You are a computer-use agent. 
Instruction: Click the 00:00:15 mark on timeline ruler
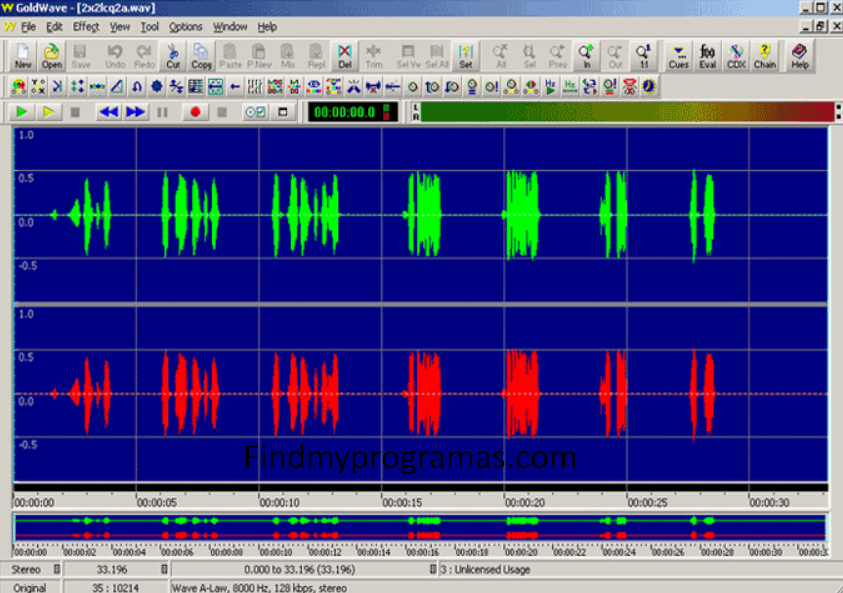[402, 502]
